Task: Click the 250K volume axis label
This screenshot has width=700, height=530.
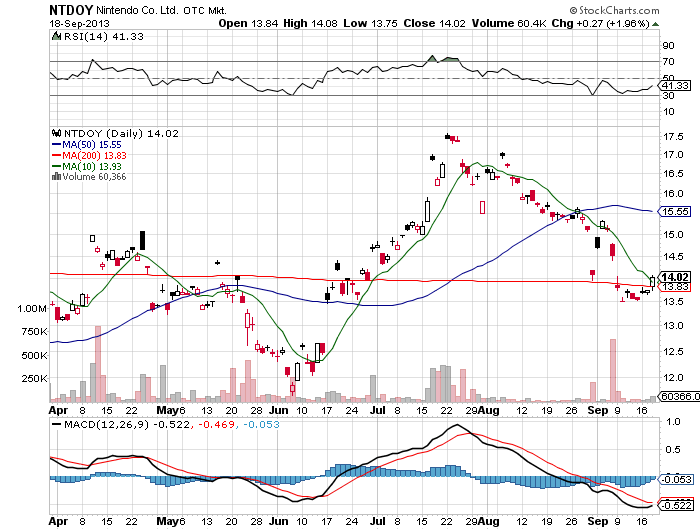Action: tap(34, 379)
